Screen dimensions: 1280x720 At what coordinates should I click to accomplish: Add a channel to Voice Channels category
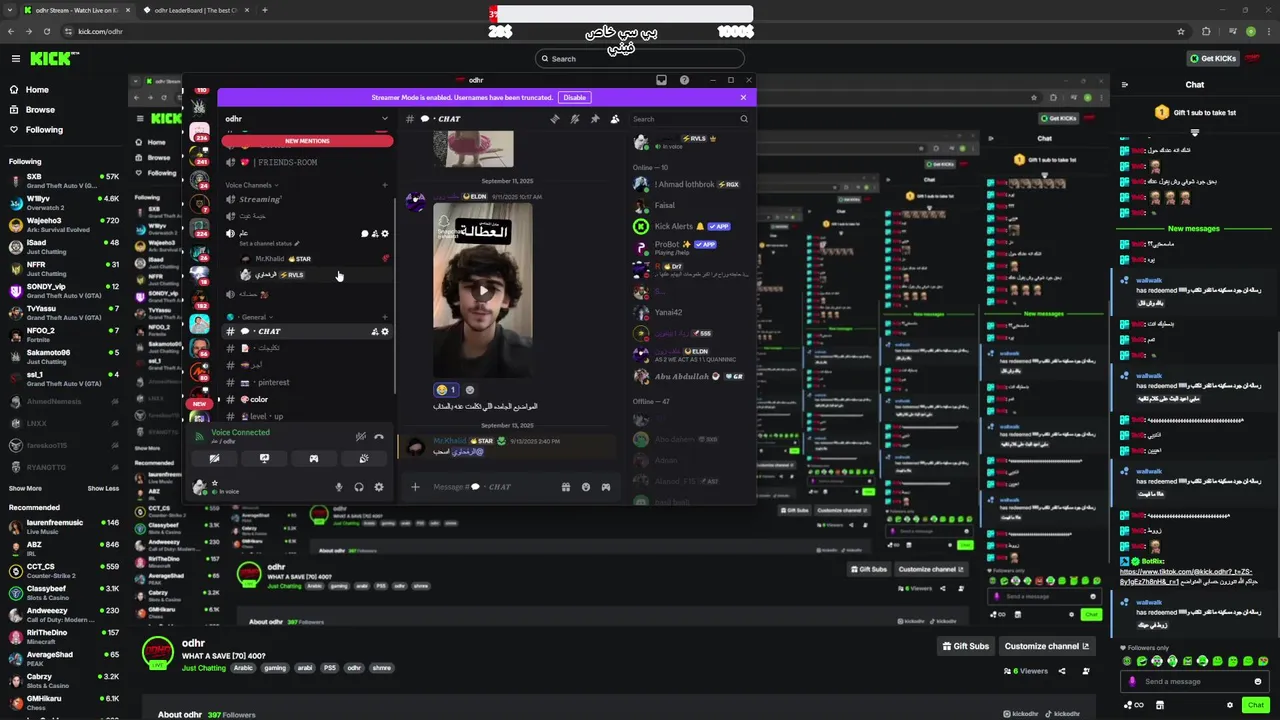385,185
